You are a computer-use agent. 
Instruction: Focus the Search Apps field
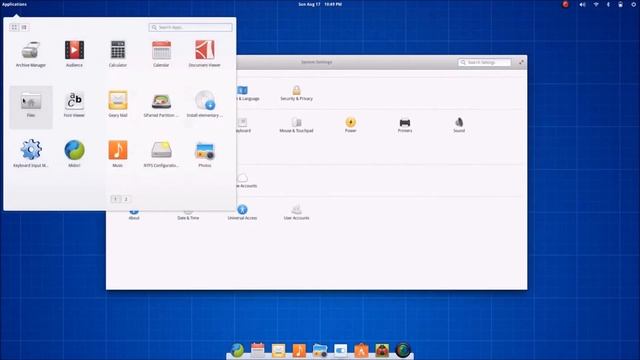[191, 27]
